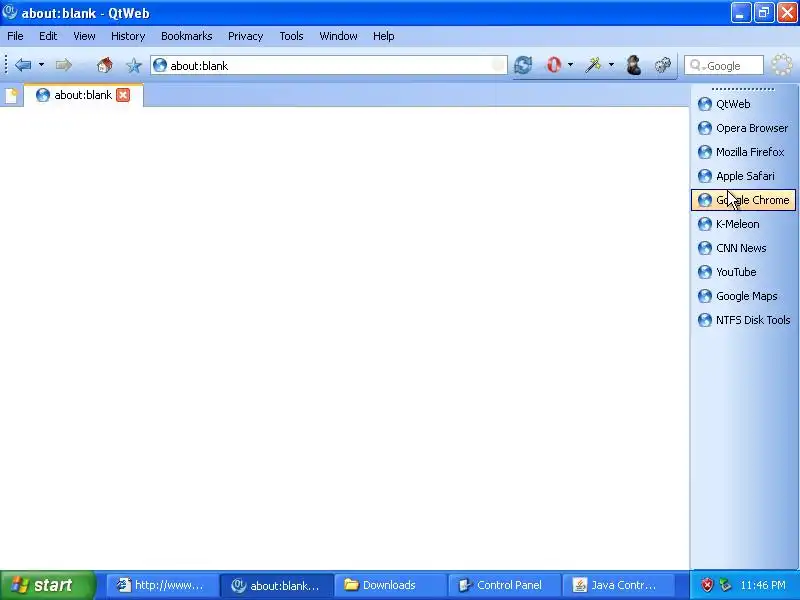
Task: Click the address bar showing about:blank
Action: (329, 65)
